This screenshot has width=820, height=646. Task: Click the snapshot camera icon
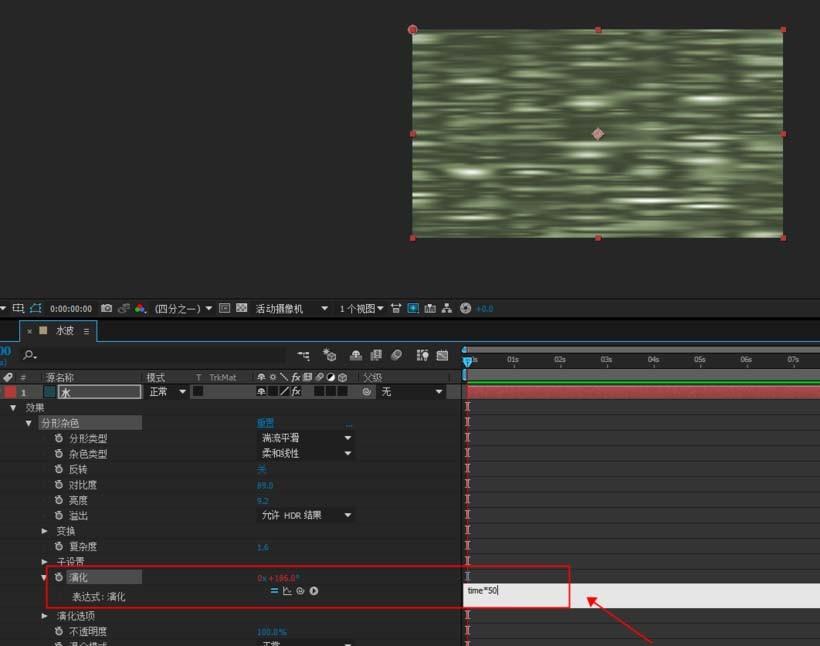[106, 309]
